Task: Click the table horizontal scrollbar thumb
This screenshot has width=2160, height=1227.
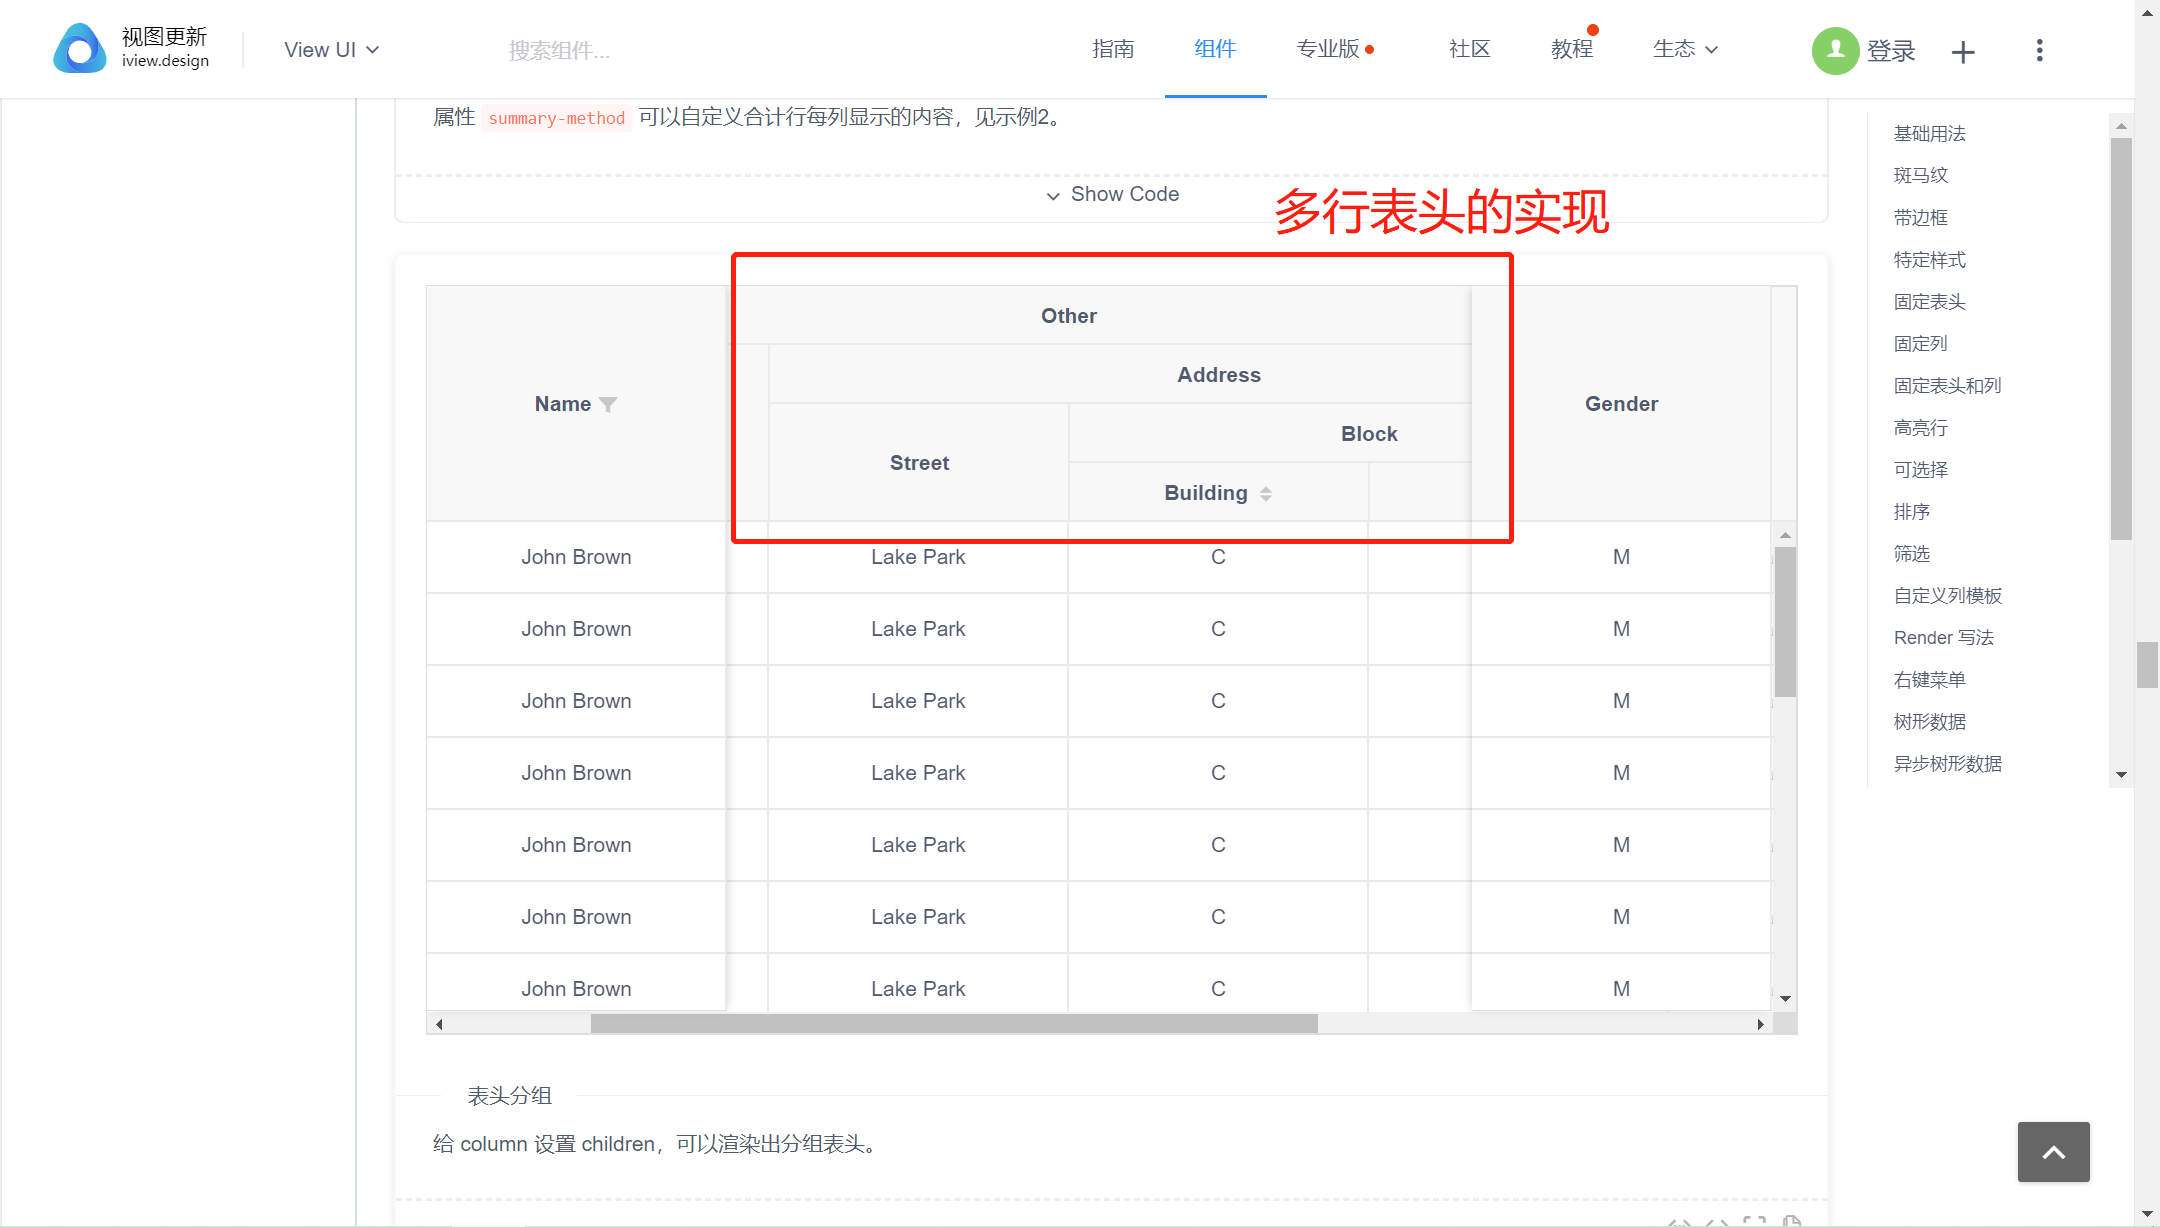Action: pyautogui.click(x=954, y=1024)
